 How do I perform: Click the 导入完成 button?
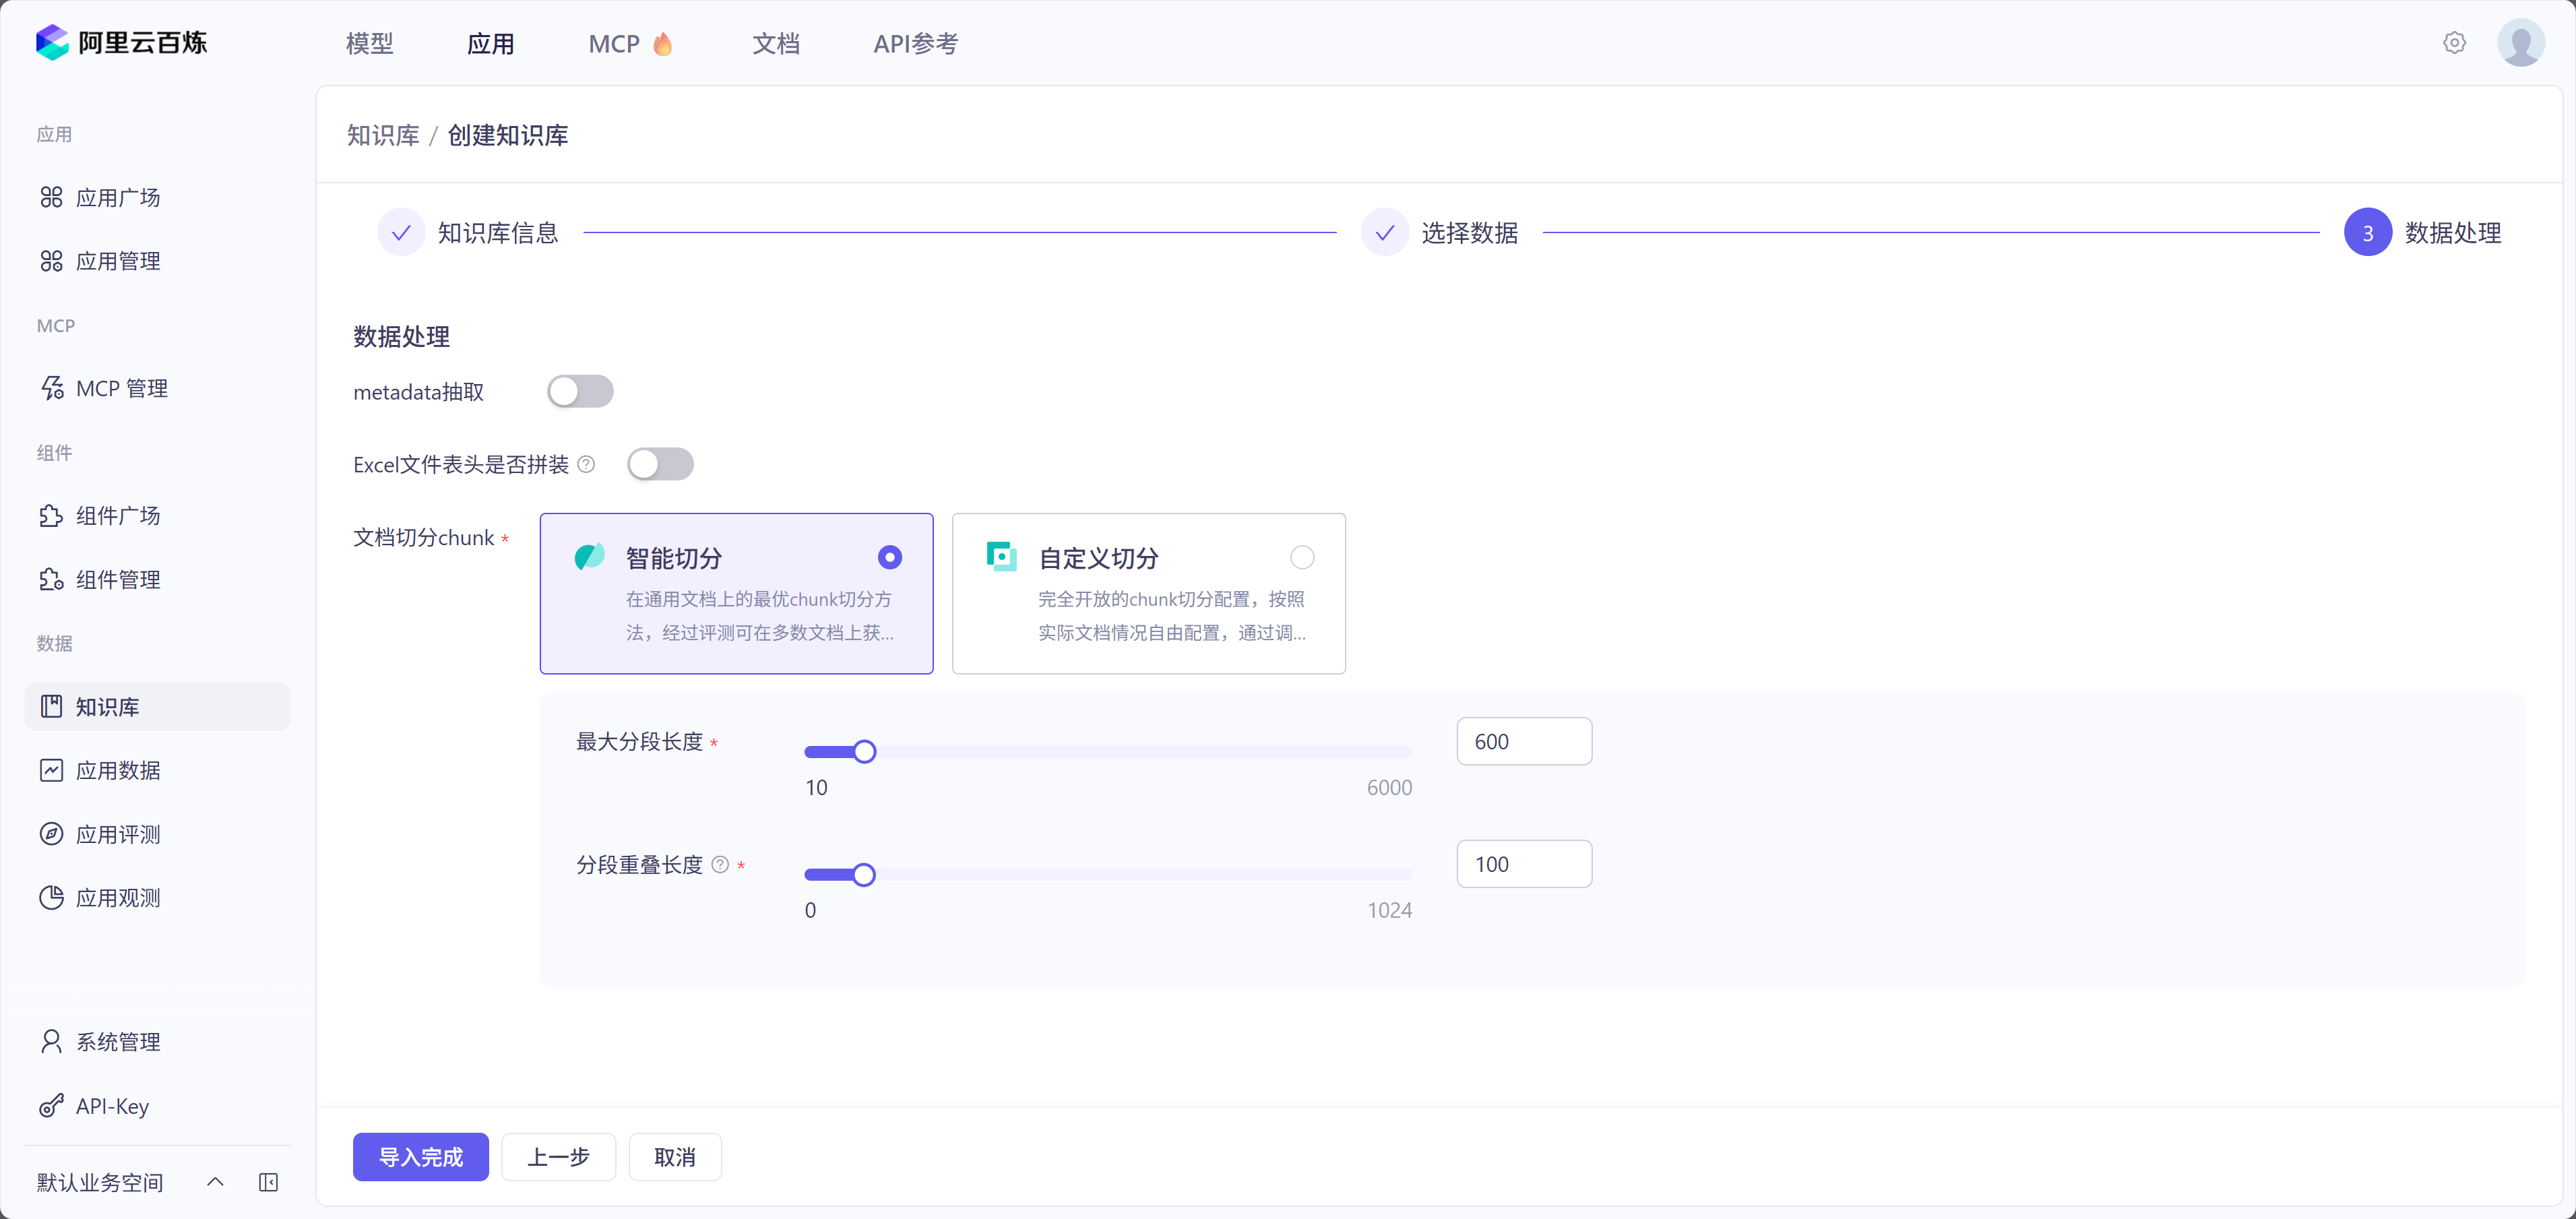[420, 1157]
